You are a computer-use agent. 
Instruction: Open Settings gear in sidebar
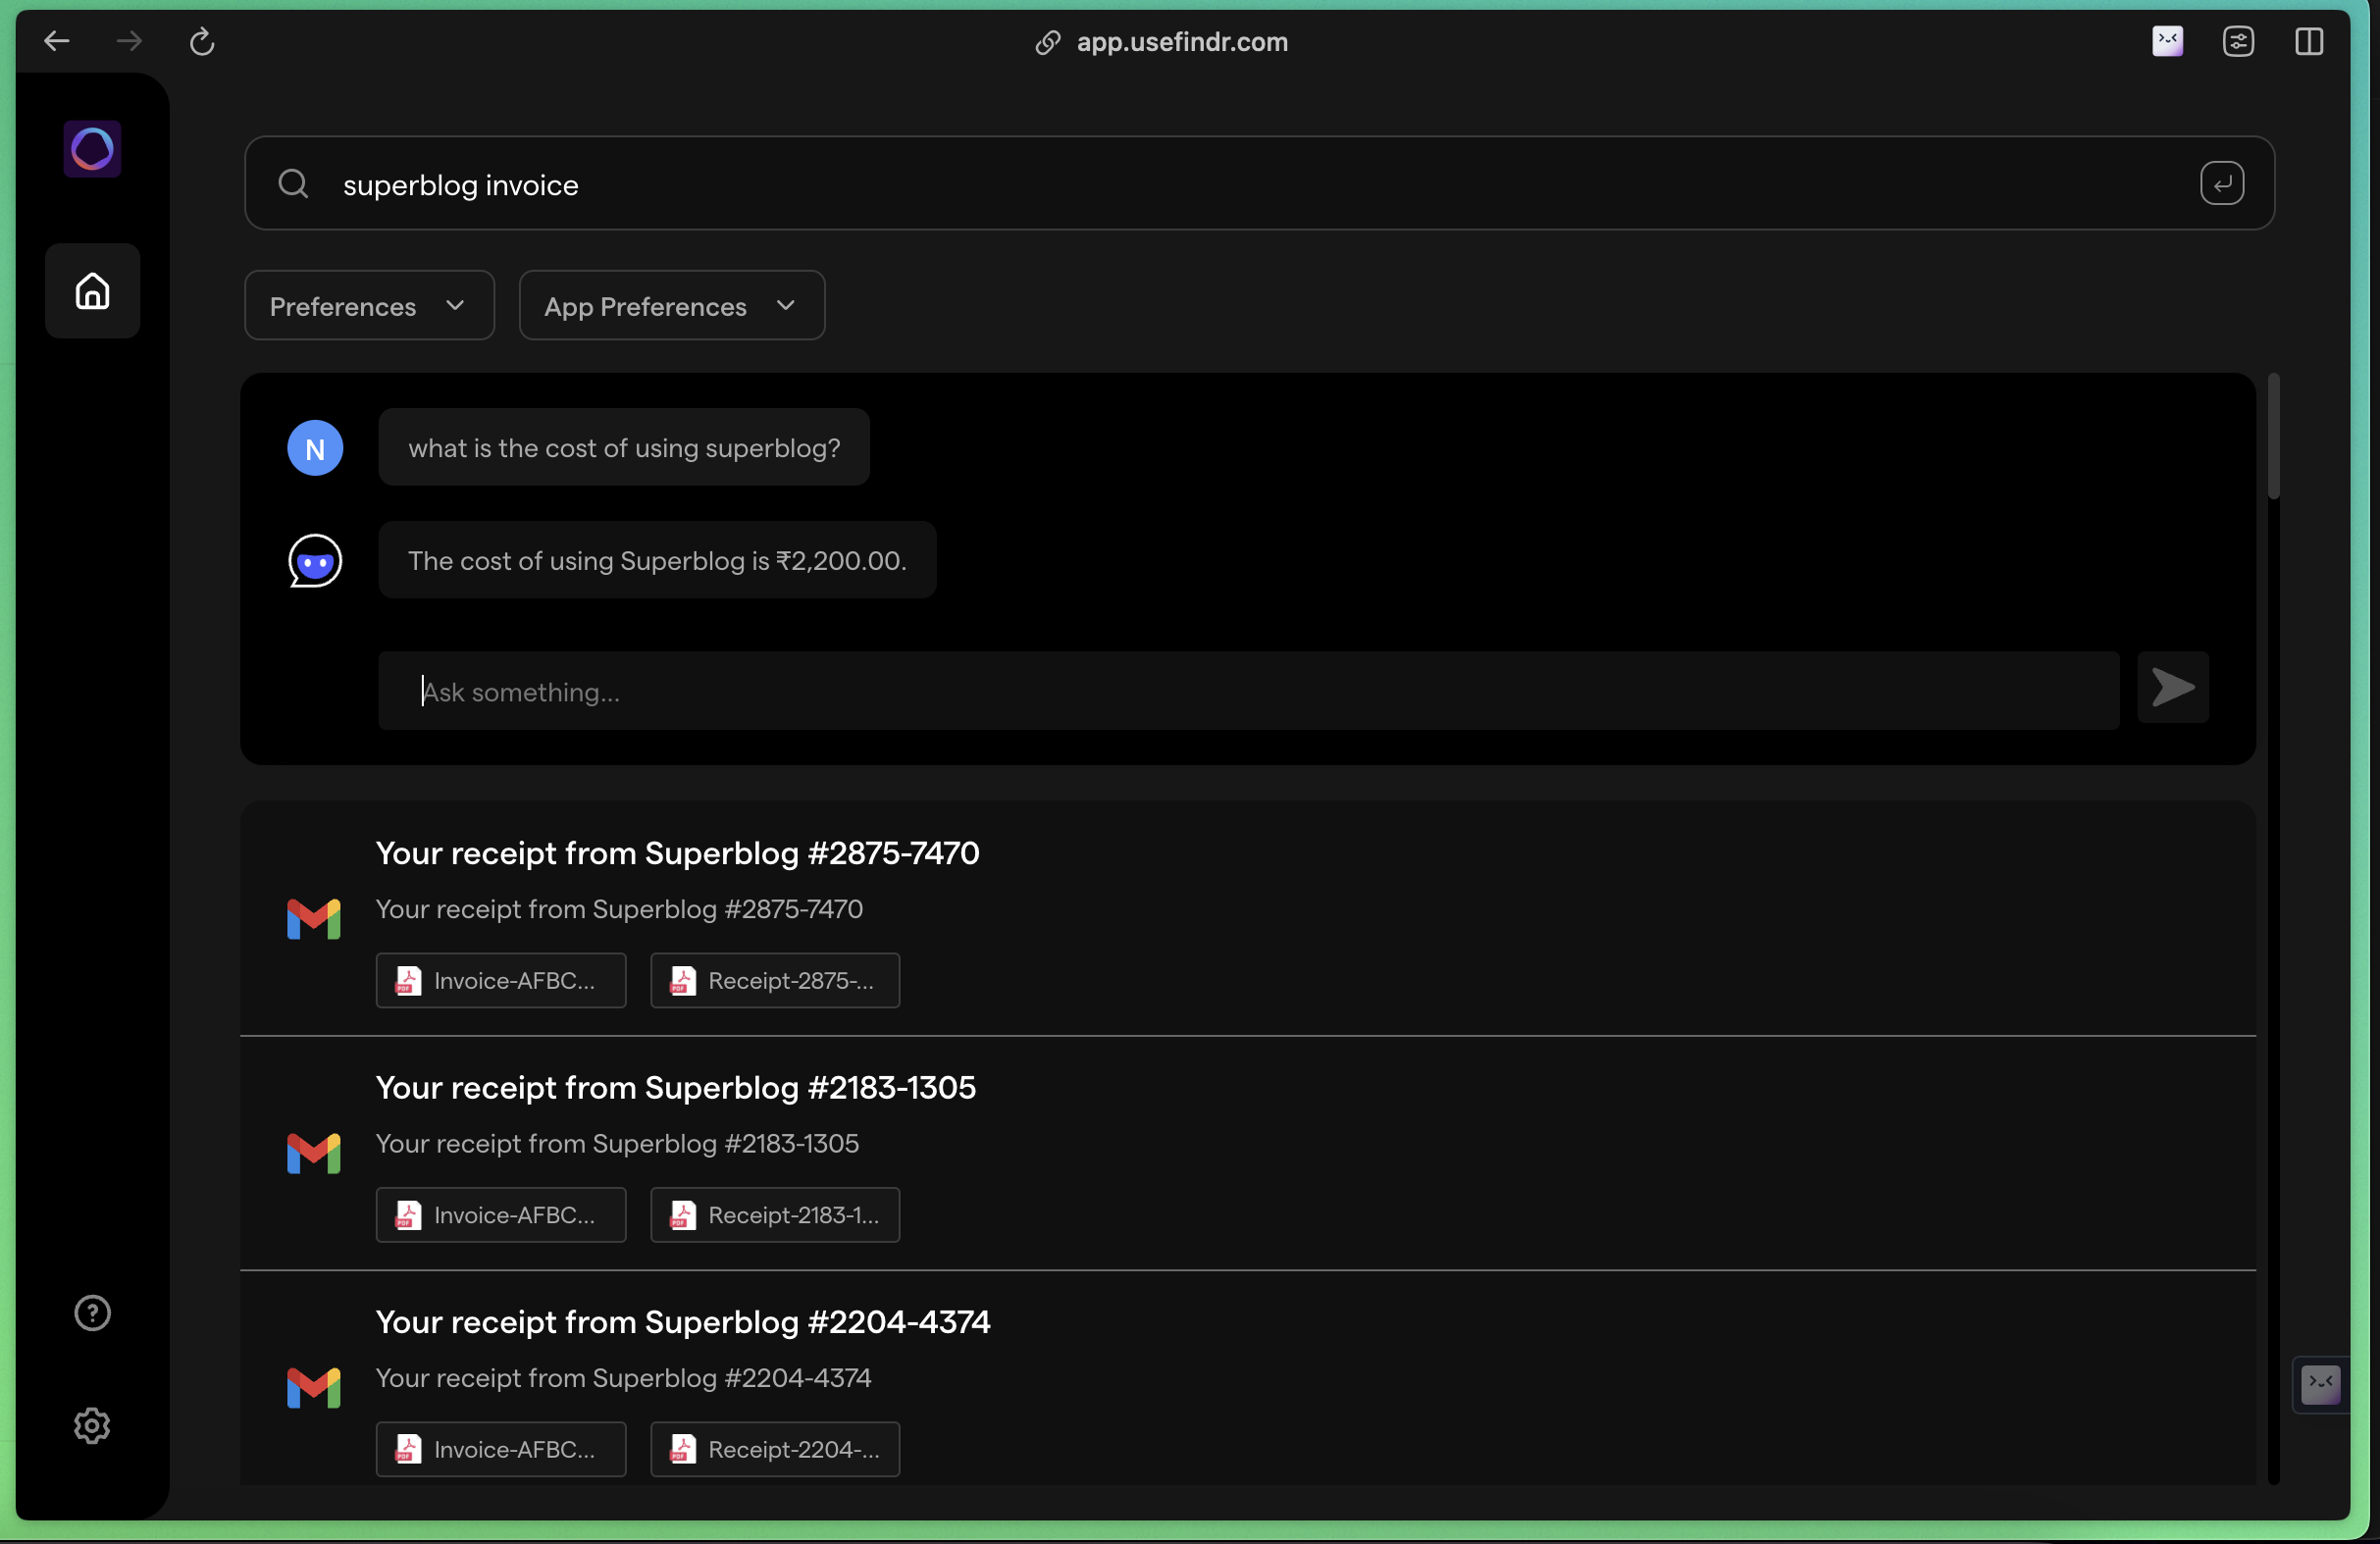pyautogui.click(x=92, y=1426)
